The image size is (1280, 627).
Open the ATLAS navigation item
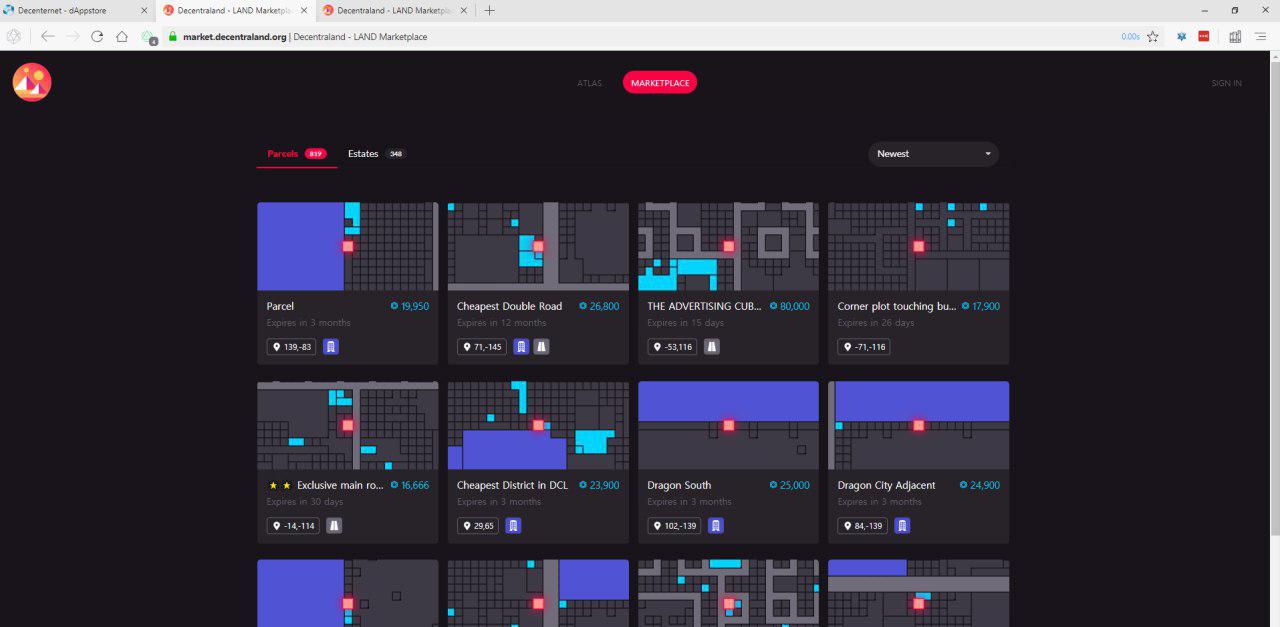(x=590, y=83)
